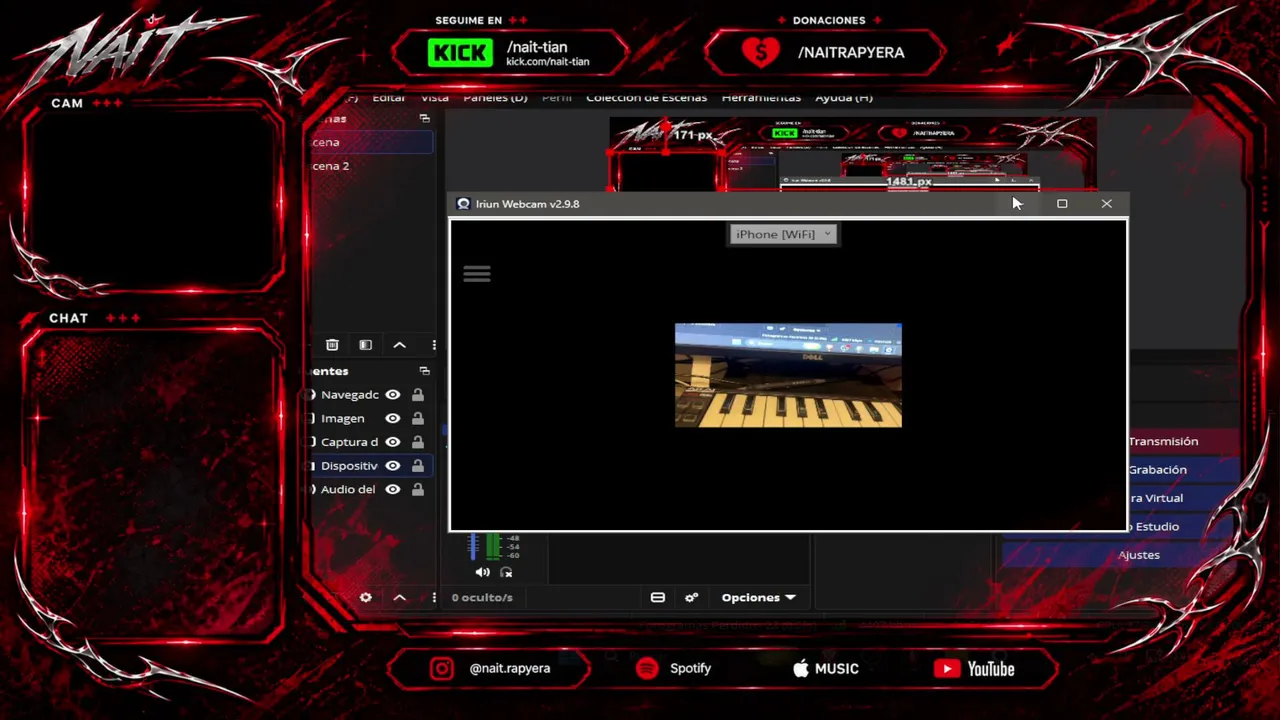Select the first scene in Escenas list
Viewport: 1280px width, 720px height.
371,142
